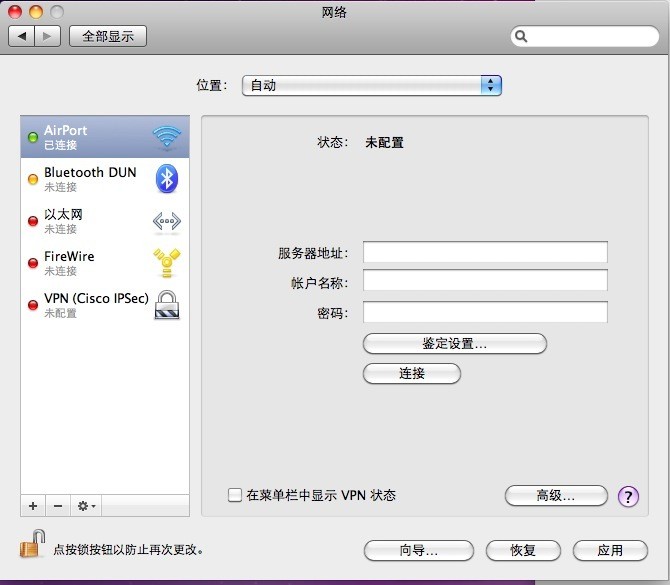
Task: Focus the 密码 input field
Action: coord(485,312)
